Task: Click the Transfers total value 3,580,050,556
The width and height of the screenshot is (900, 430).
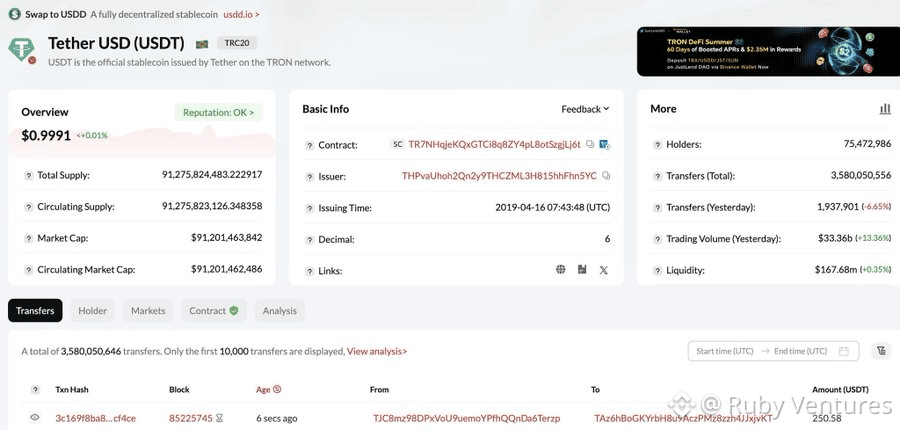Action: 861,176
